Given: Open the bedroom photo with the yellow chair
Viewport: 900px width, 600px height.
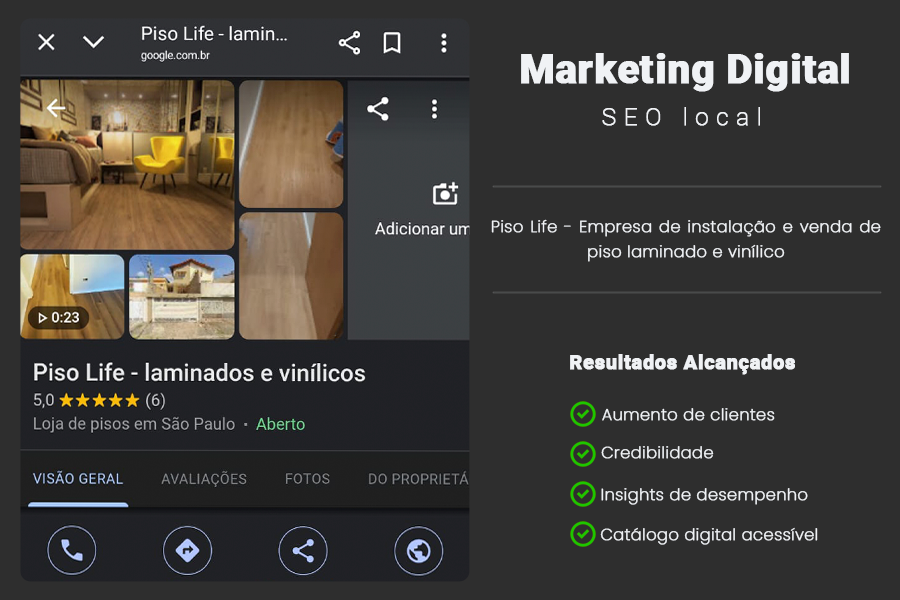Looking at the screenshot, I should pyautogui.click(x=127, y=165).
